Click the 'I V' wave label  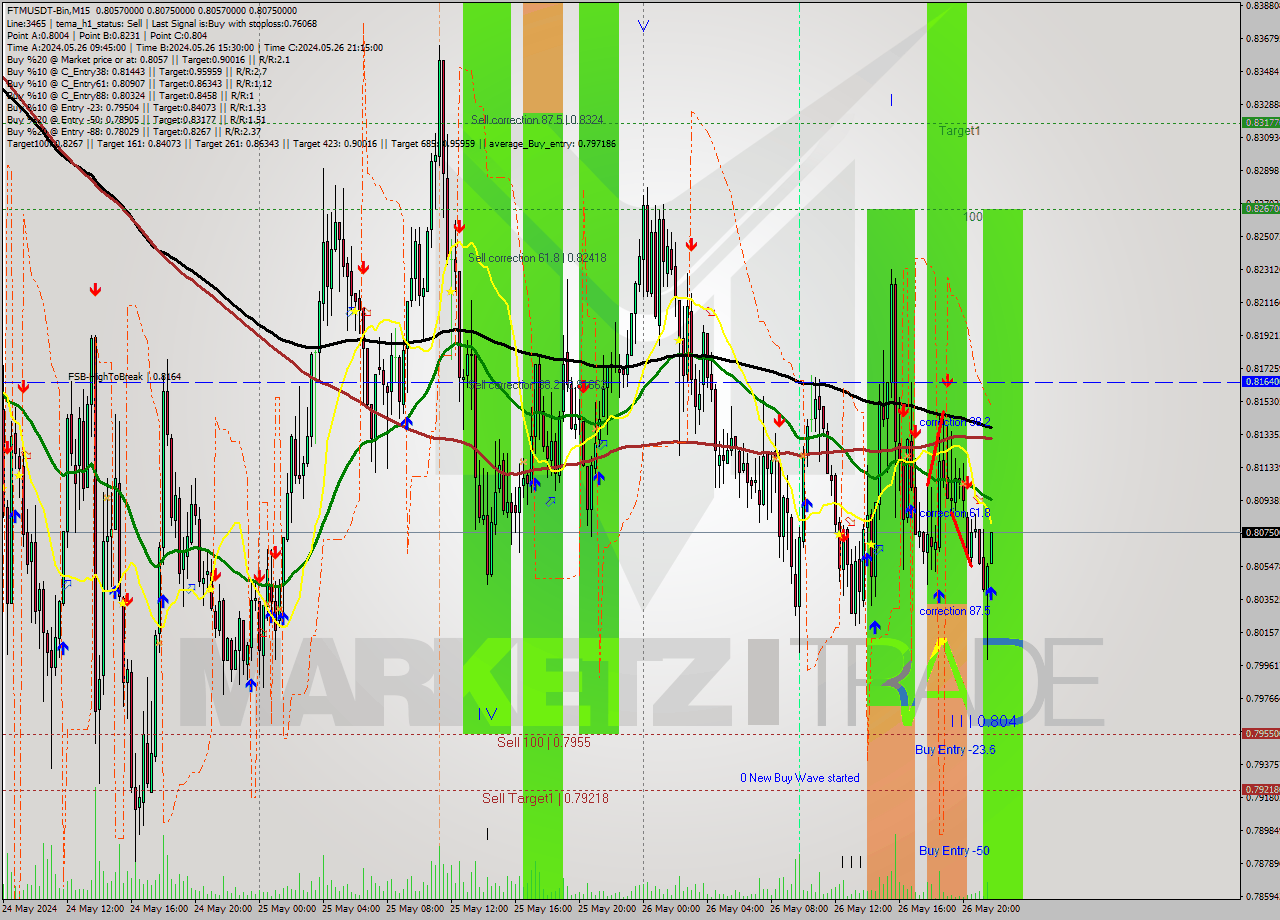pos(487,713)
